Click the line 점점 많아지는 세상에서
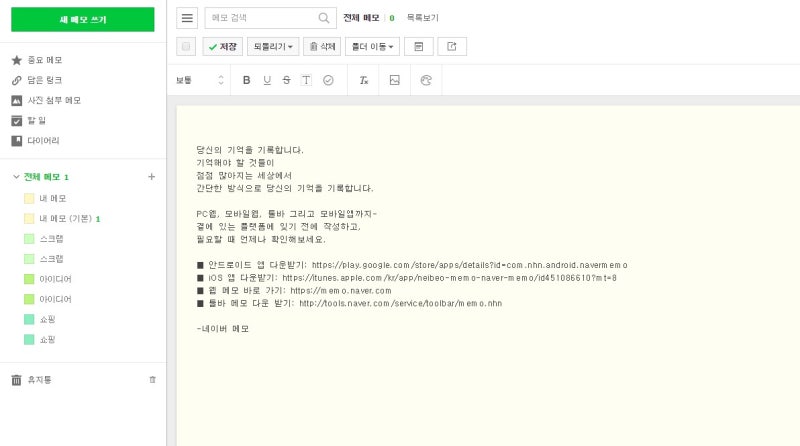The width and height of the screenshot is (800, 446). point(244,176)
